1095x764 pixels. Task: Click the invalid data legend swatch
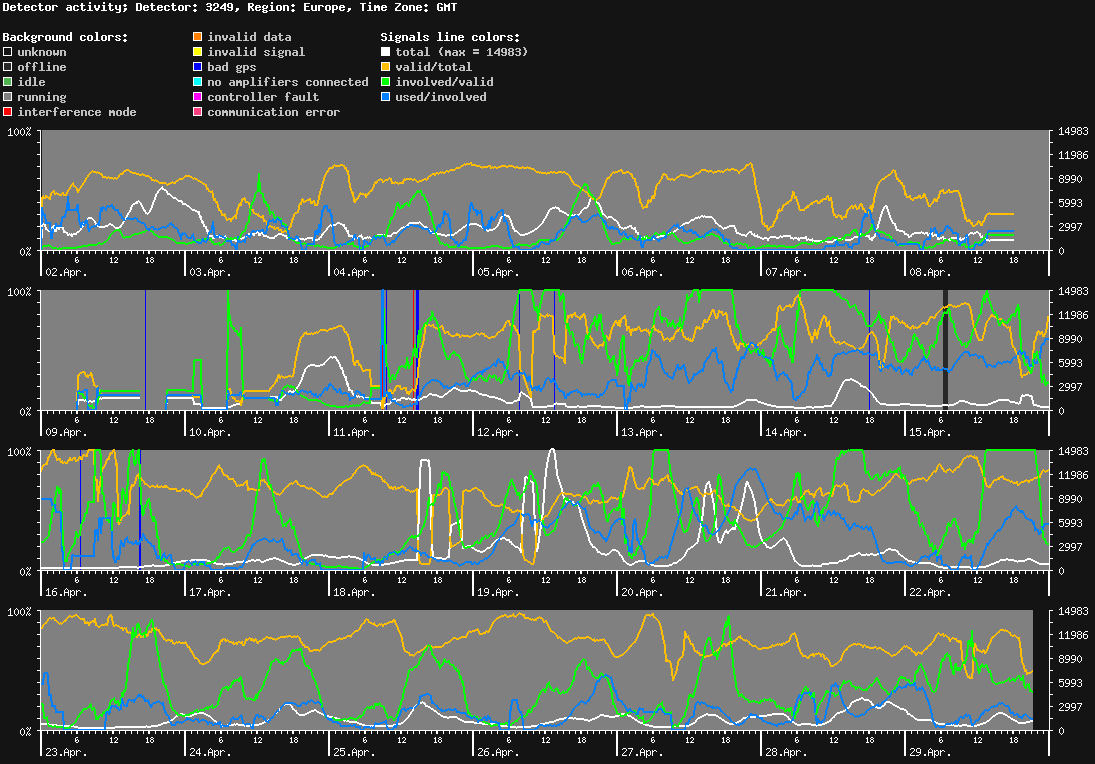click(x=197, y=36)
